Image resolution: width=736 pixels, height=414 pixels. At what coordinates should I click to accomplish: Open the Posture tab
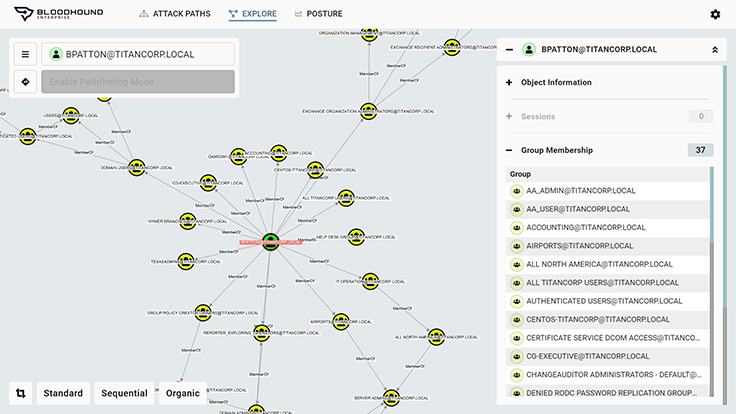(319, 14)
